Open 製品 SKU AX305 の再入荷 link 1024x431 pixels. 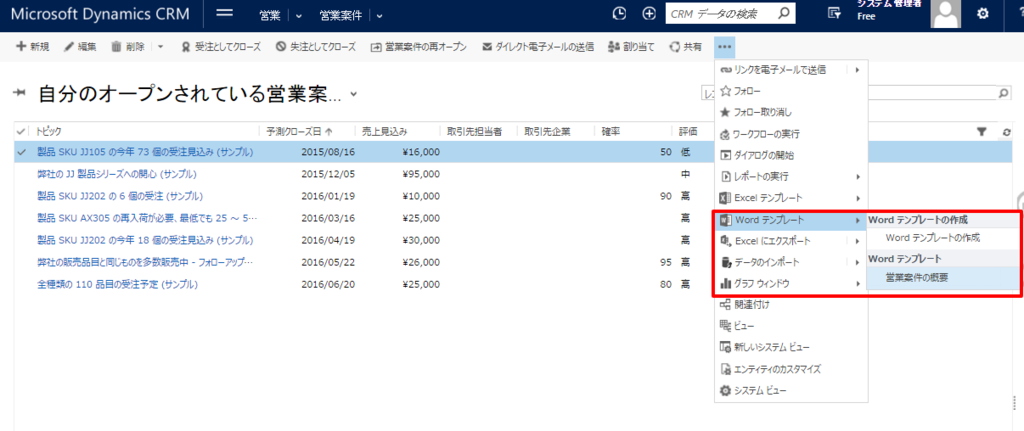(147, 217)
